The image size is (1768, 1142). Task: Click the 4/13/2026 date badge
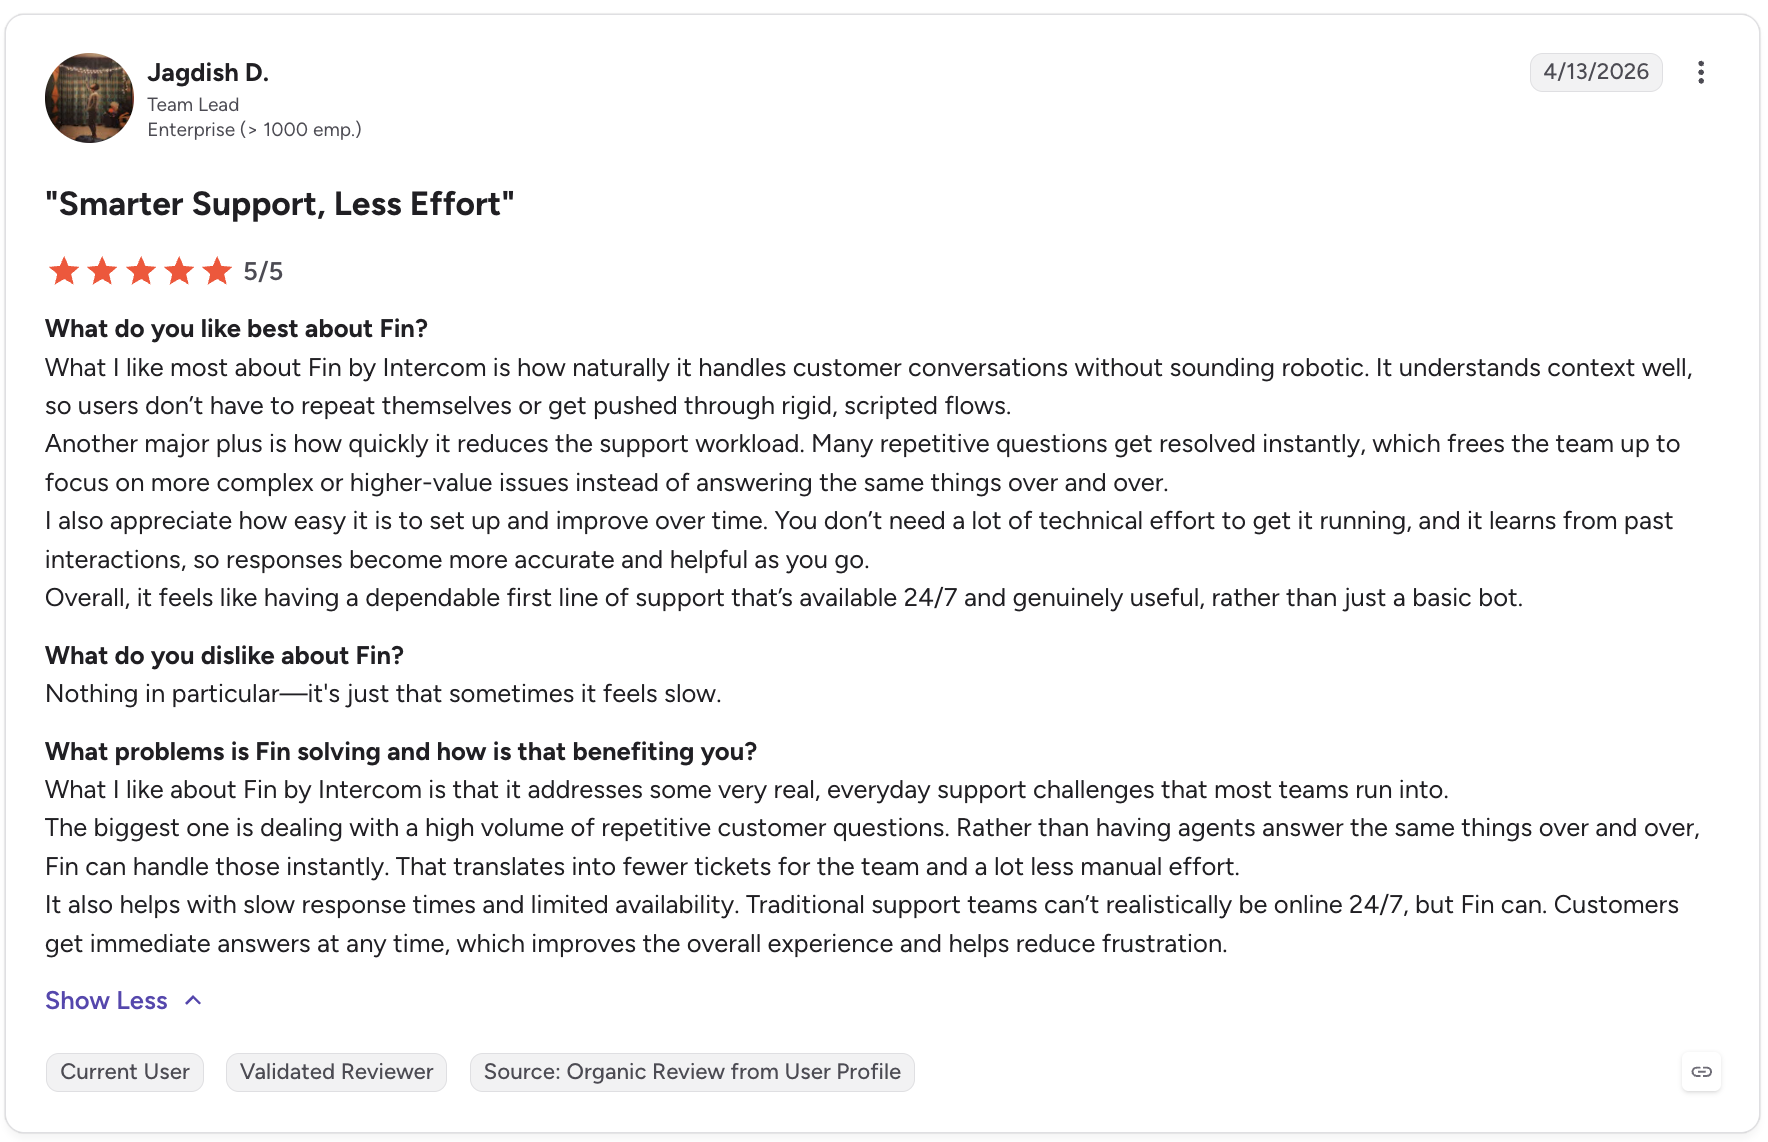[1596, 72]
